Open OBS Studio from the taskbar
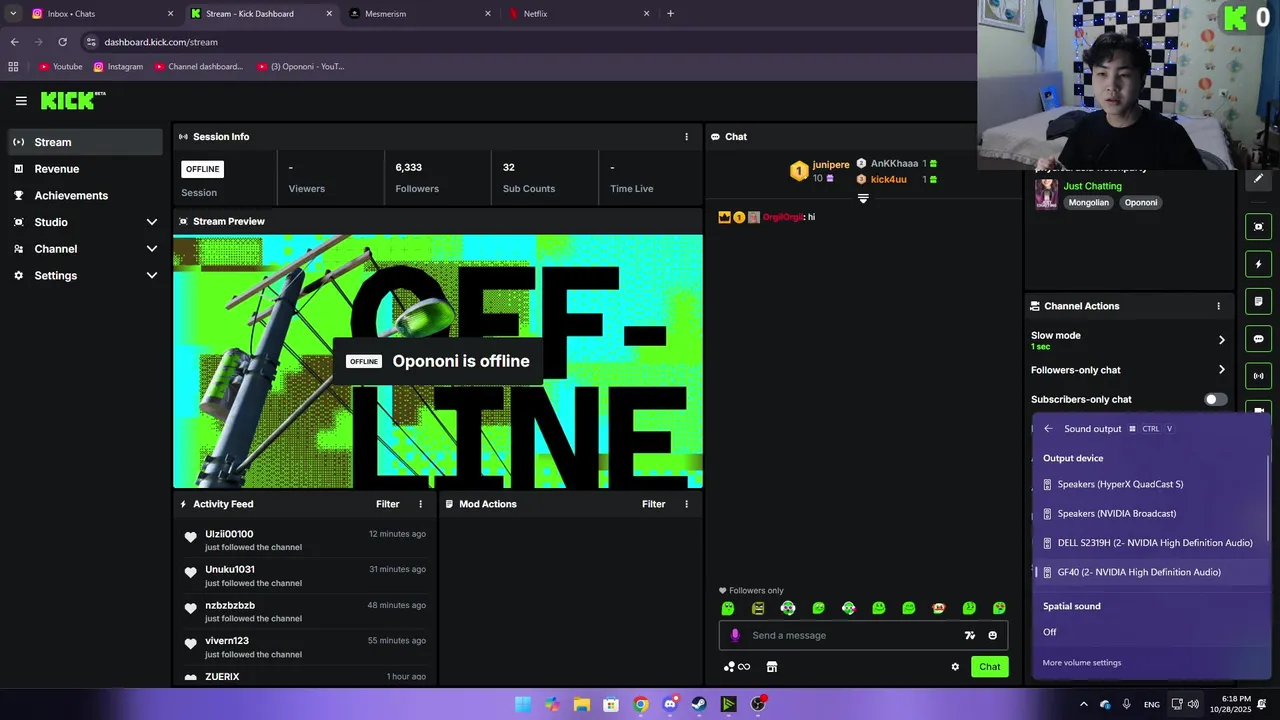The image size is (1280, 720). [758, 704]
